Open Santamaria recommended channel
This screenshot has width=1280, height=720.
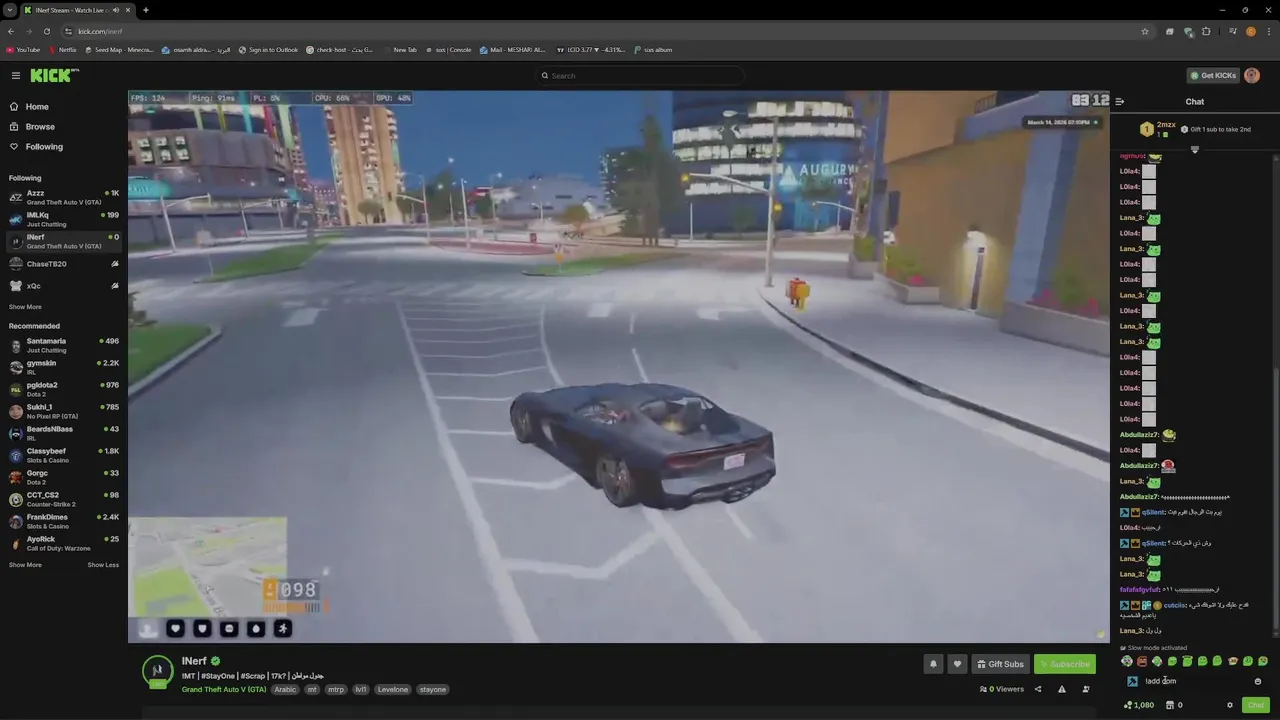(x=64, y=346)
